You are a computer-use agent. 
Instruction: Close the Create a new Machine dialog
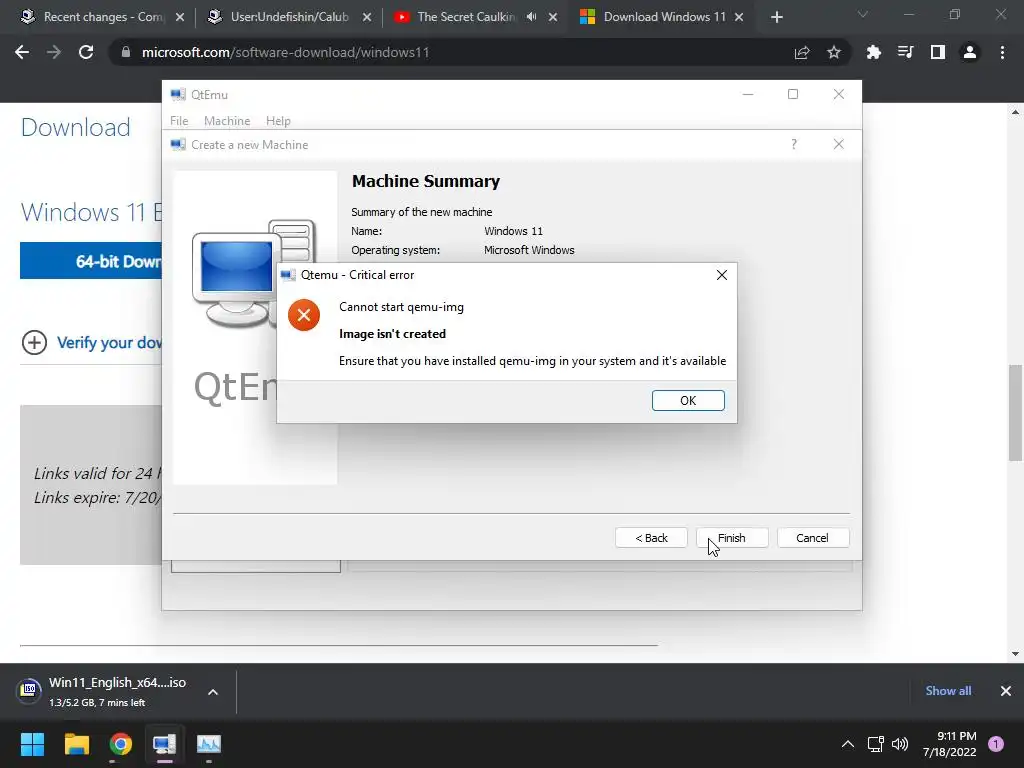839,144
